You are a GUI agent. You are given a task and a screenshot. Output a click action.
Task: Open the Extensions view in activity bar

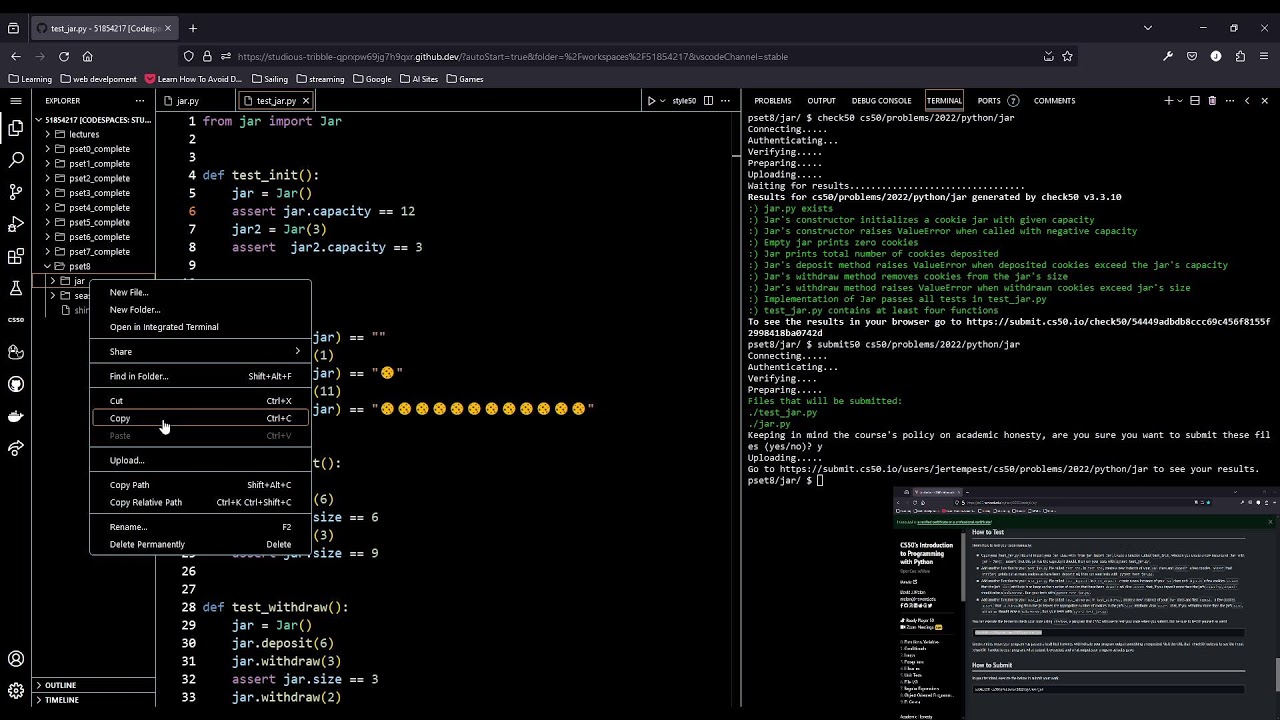click(x=16, y=257)
